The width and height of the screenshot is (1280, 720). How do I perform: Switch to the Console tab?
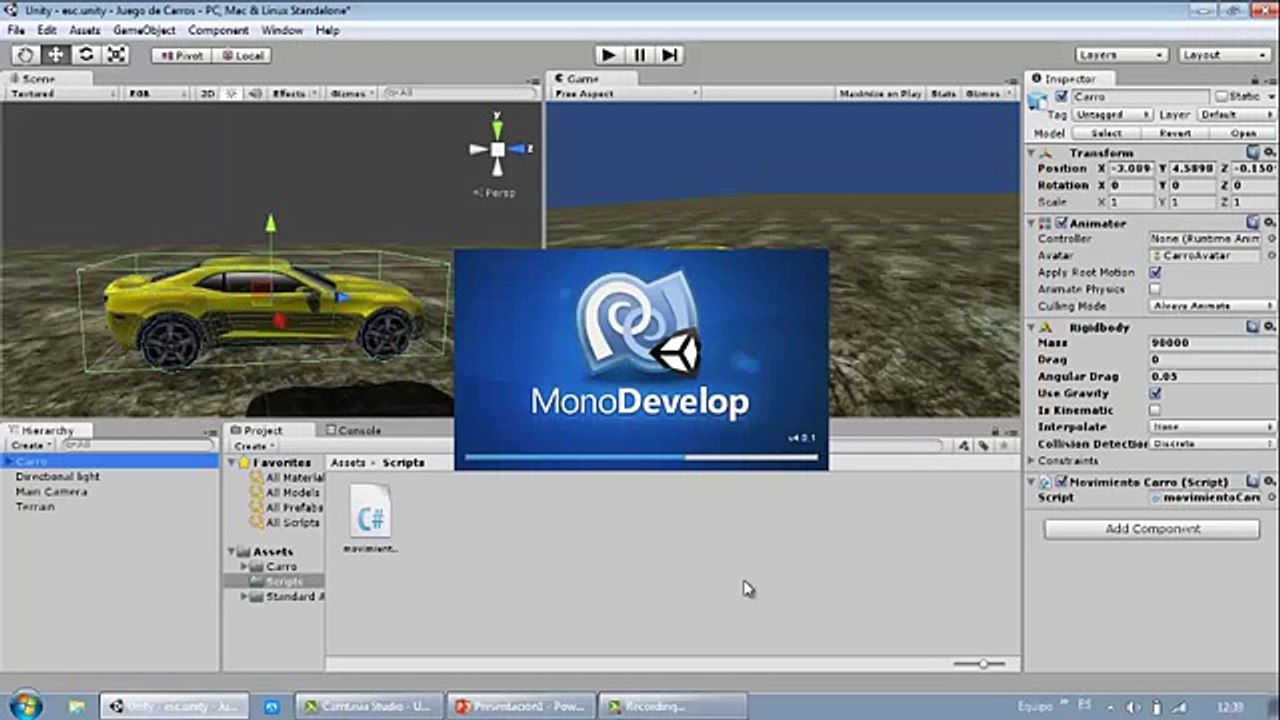(x=354, y=430)
